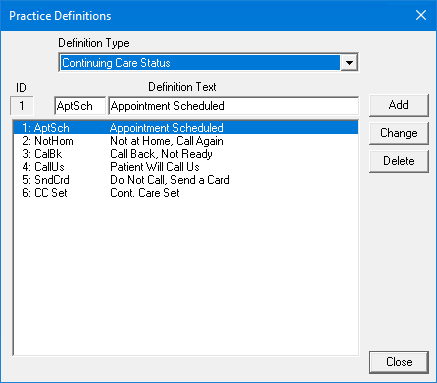This screenshot has width=437, height=383.
Task: Click the Change button
Action: (398, 133)
